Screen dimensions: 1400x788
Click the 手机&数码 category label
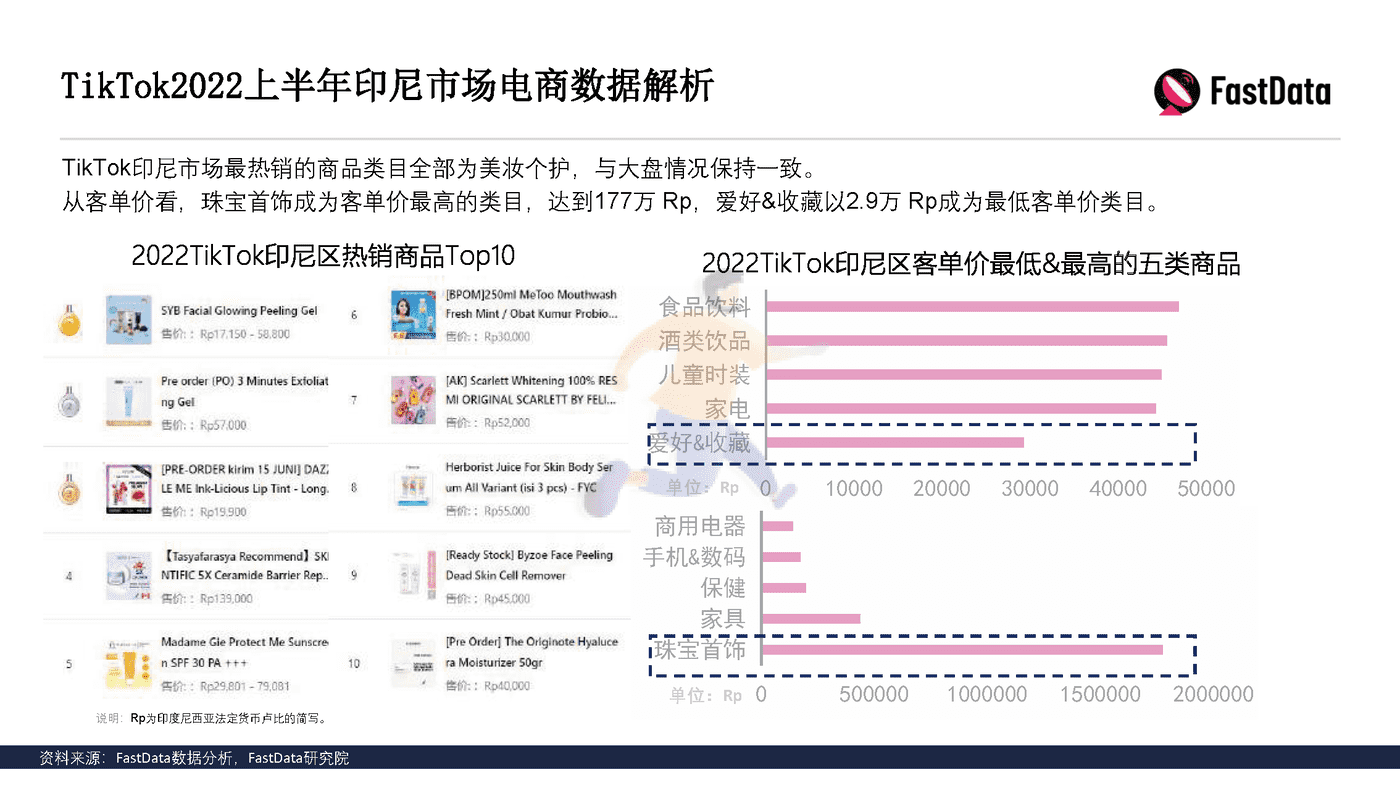pyautogui.click(x=695, y=557)
